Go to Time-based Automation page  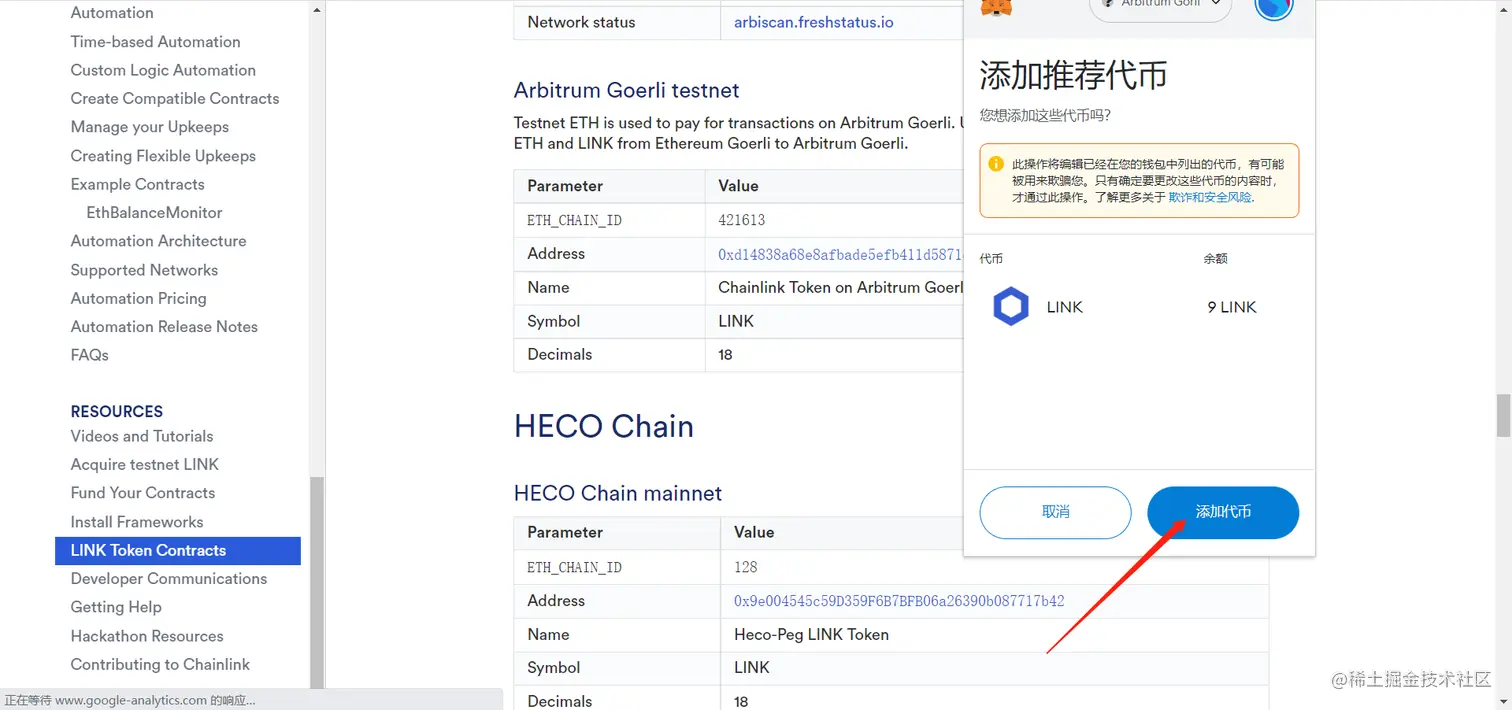point(155,42)
